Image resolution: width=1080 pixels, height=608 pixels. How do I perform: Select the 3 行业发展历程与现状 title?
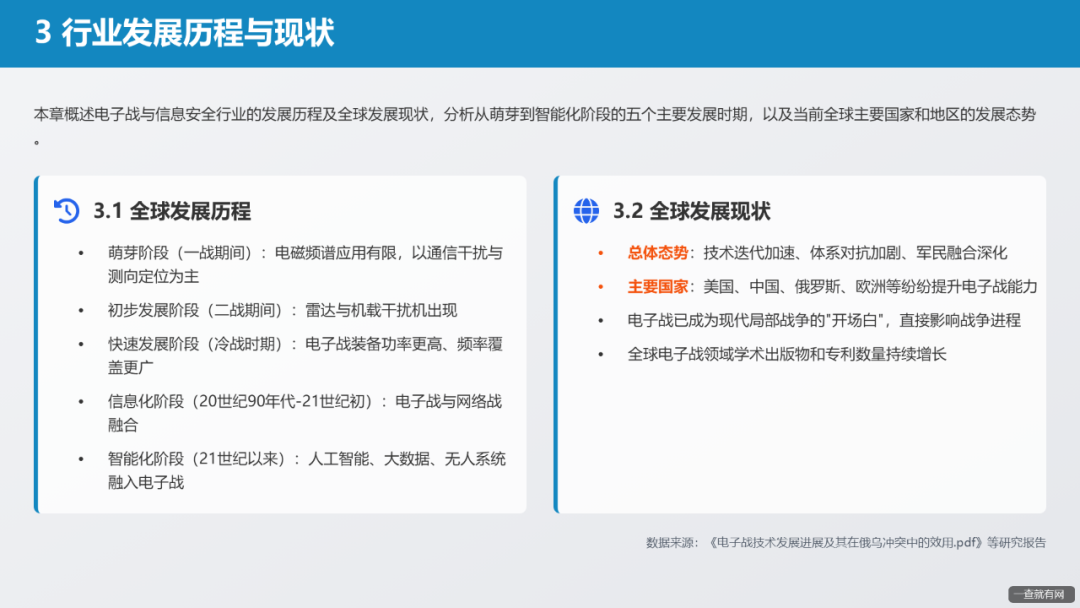pyautogui.click(x=185, y=32)
